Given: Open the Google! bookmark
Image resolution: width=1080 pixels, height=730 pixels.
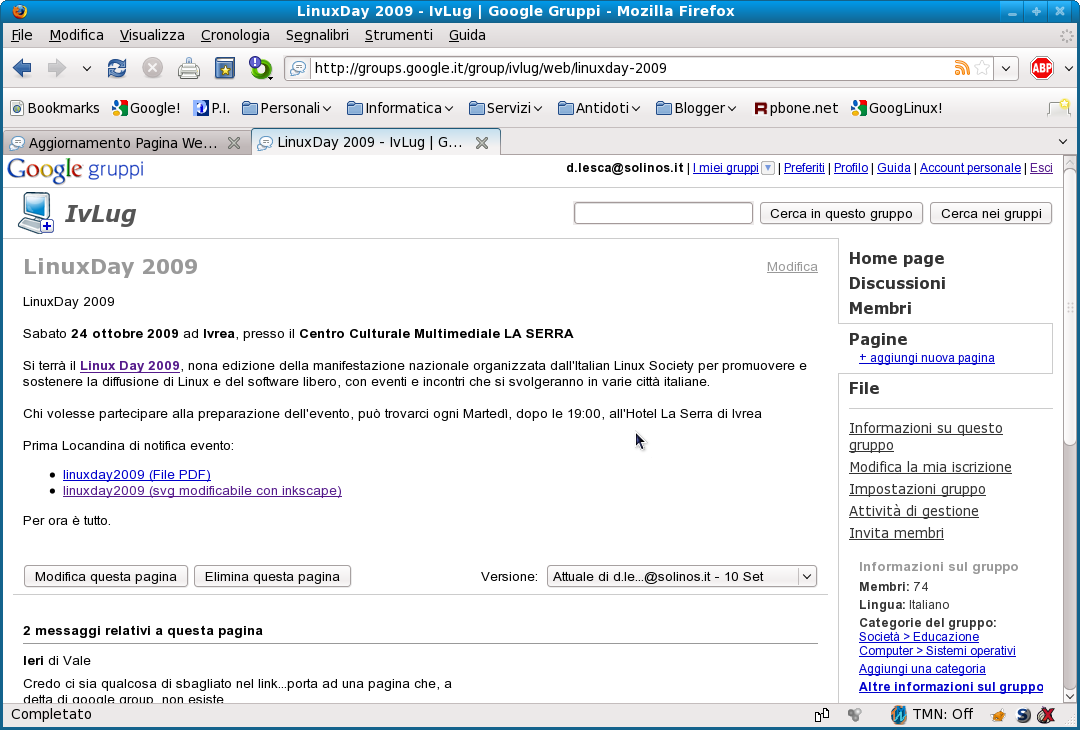Looking at the screenshot, I should tap(146, 108).
